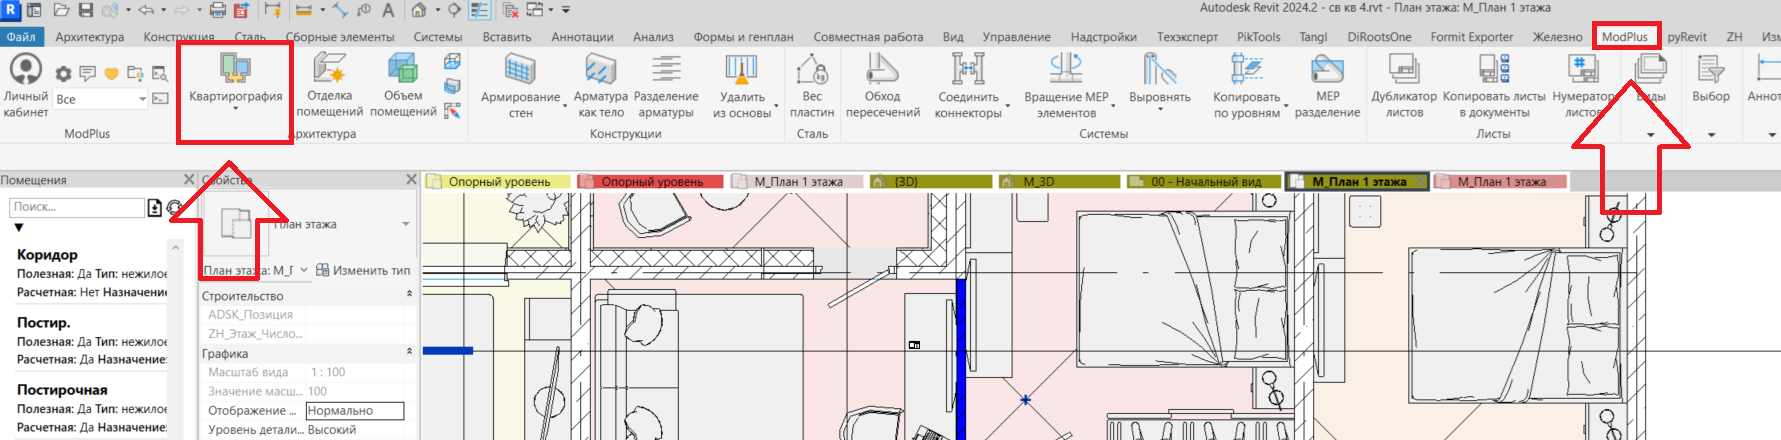Open the 00 - Начальный вид tab
This screenshot has height=440, width=1781.
pyautogui.click(x=1203, y=181)
